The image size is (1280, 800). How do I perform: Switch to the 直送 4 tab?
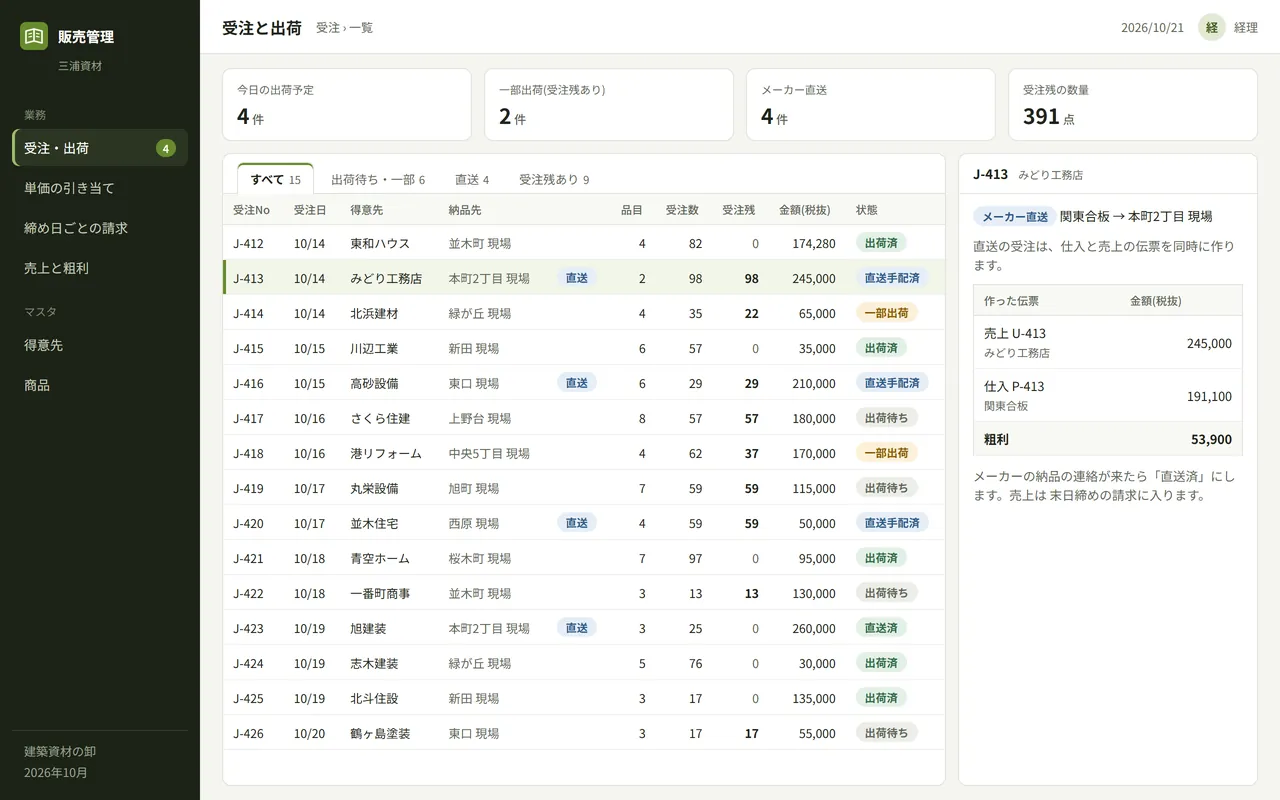[472, 180]
